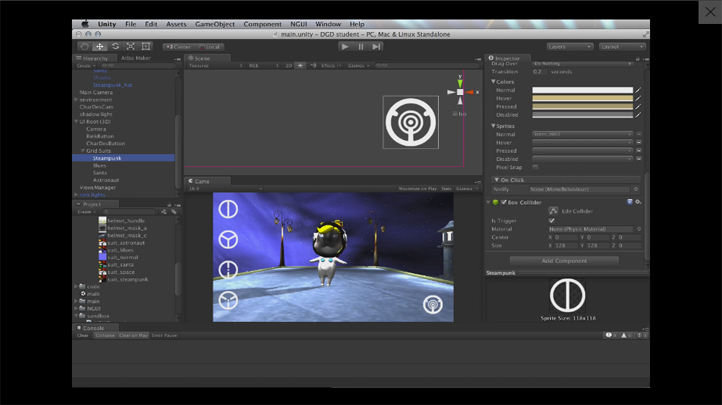
Task: Toggle Error Pause in Console
Action: tap(164, 336)
